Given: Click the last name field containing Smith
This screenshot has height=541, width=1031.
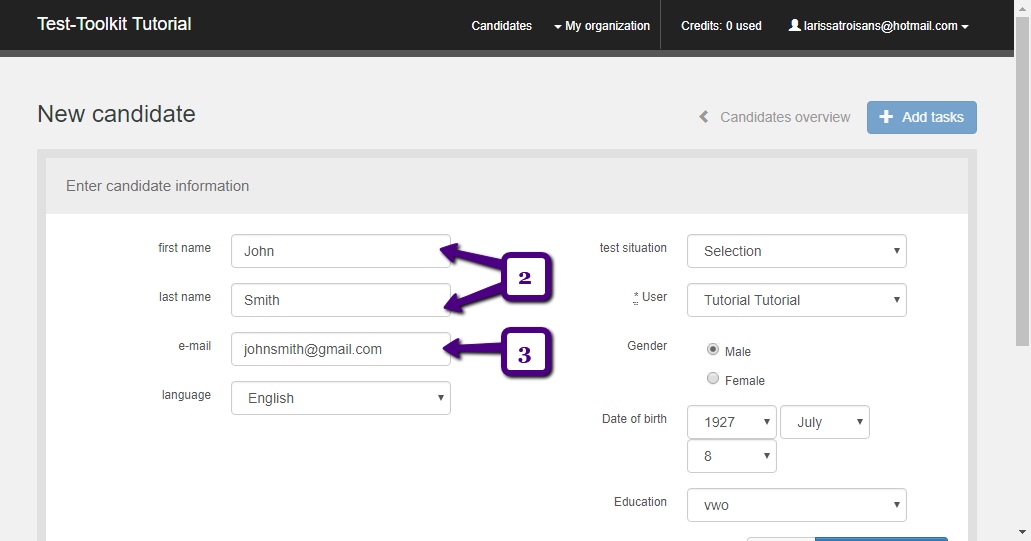Looking at the screenshot, I should click(341, 300).
